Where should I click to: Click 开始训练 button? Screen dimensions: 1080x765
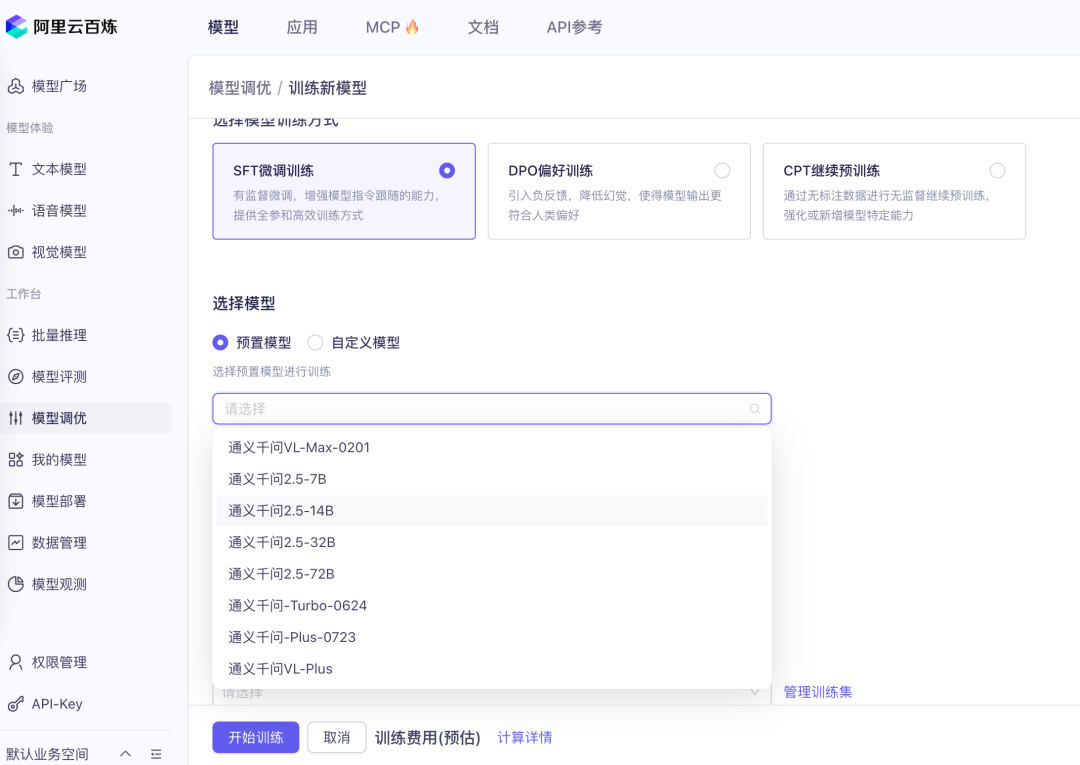pyautogui.click(x=256, y=737)
